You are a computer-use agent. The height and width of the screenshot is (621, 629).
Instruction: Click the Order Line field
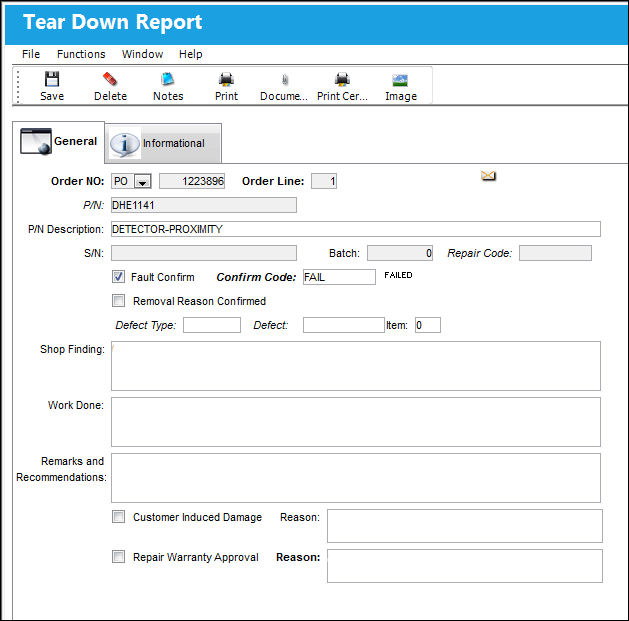pyautogui.click(x=324, y=181)
